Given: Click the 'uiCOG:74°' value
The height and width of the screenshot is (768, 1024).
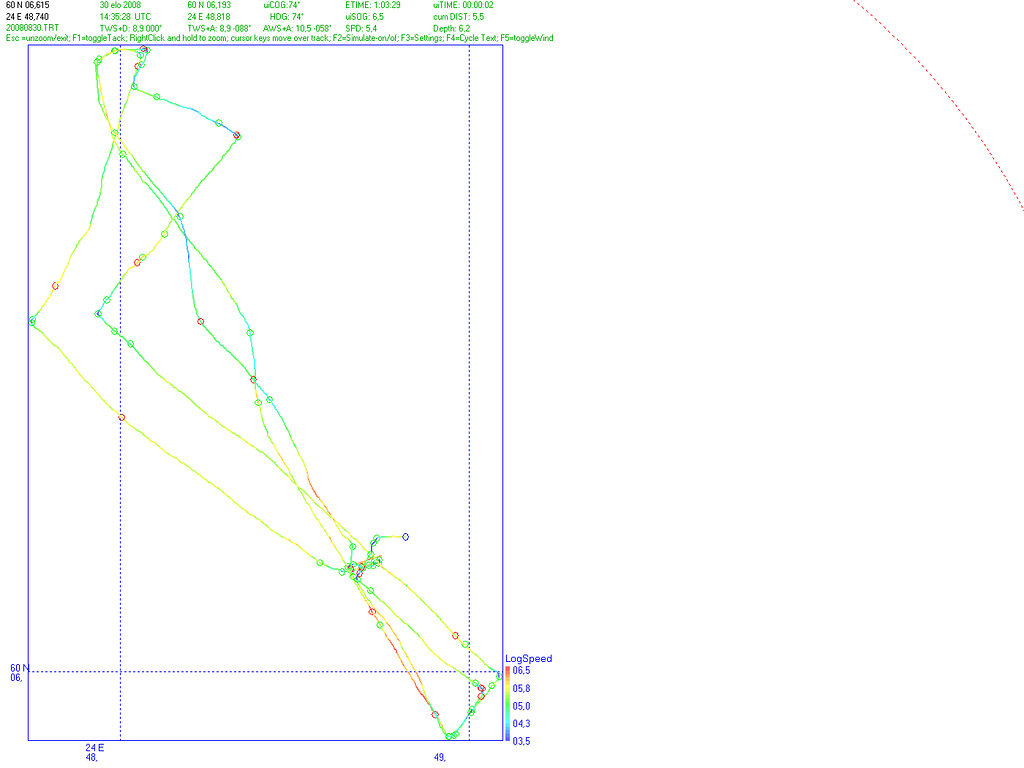Looking at the screenshot, I should pyautogui.click(x=282, y=5).
